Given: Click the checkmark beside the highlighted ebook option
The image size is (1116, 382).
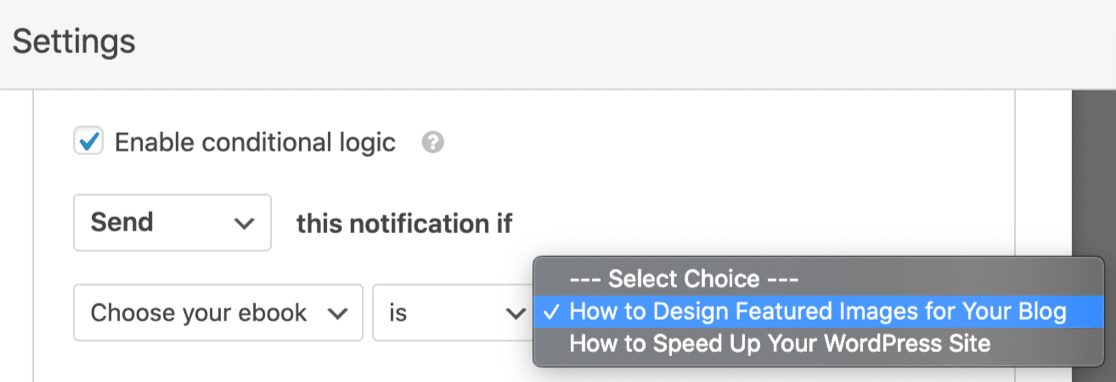Looking at the screenshot, I should (554, 312).
